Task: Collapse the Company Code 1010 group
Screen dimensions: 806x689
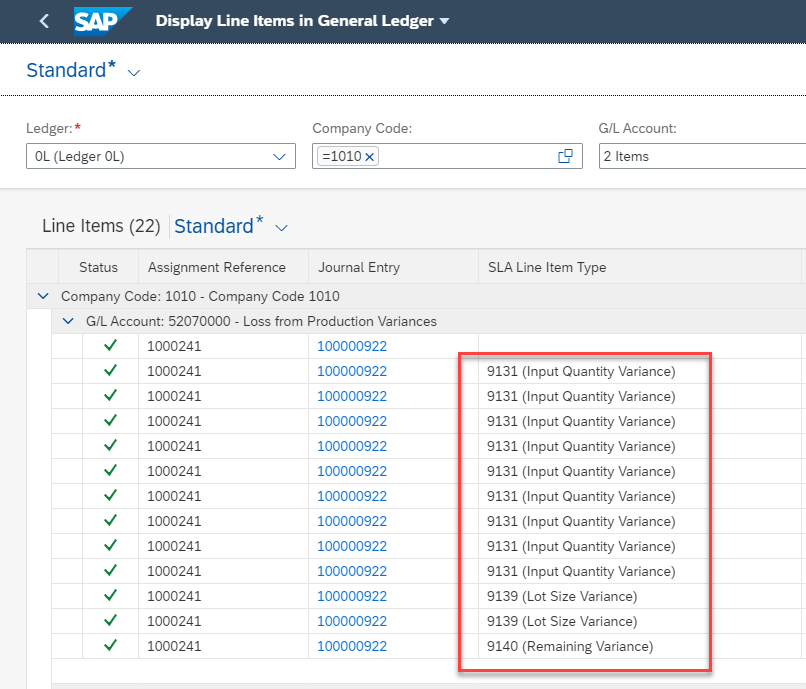Action: tap(43, 296)
